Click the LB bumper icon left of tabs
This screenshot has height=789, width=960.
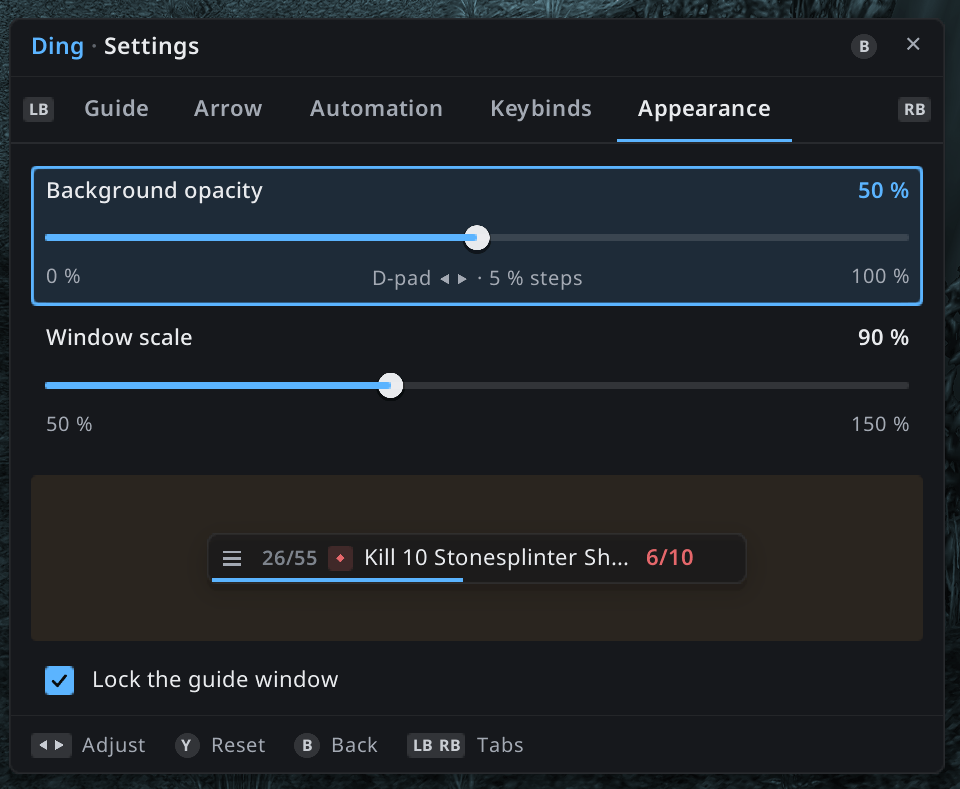point(39,110)
